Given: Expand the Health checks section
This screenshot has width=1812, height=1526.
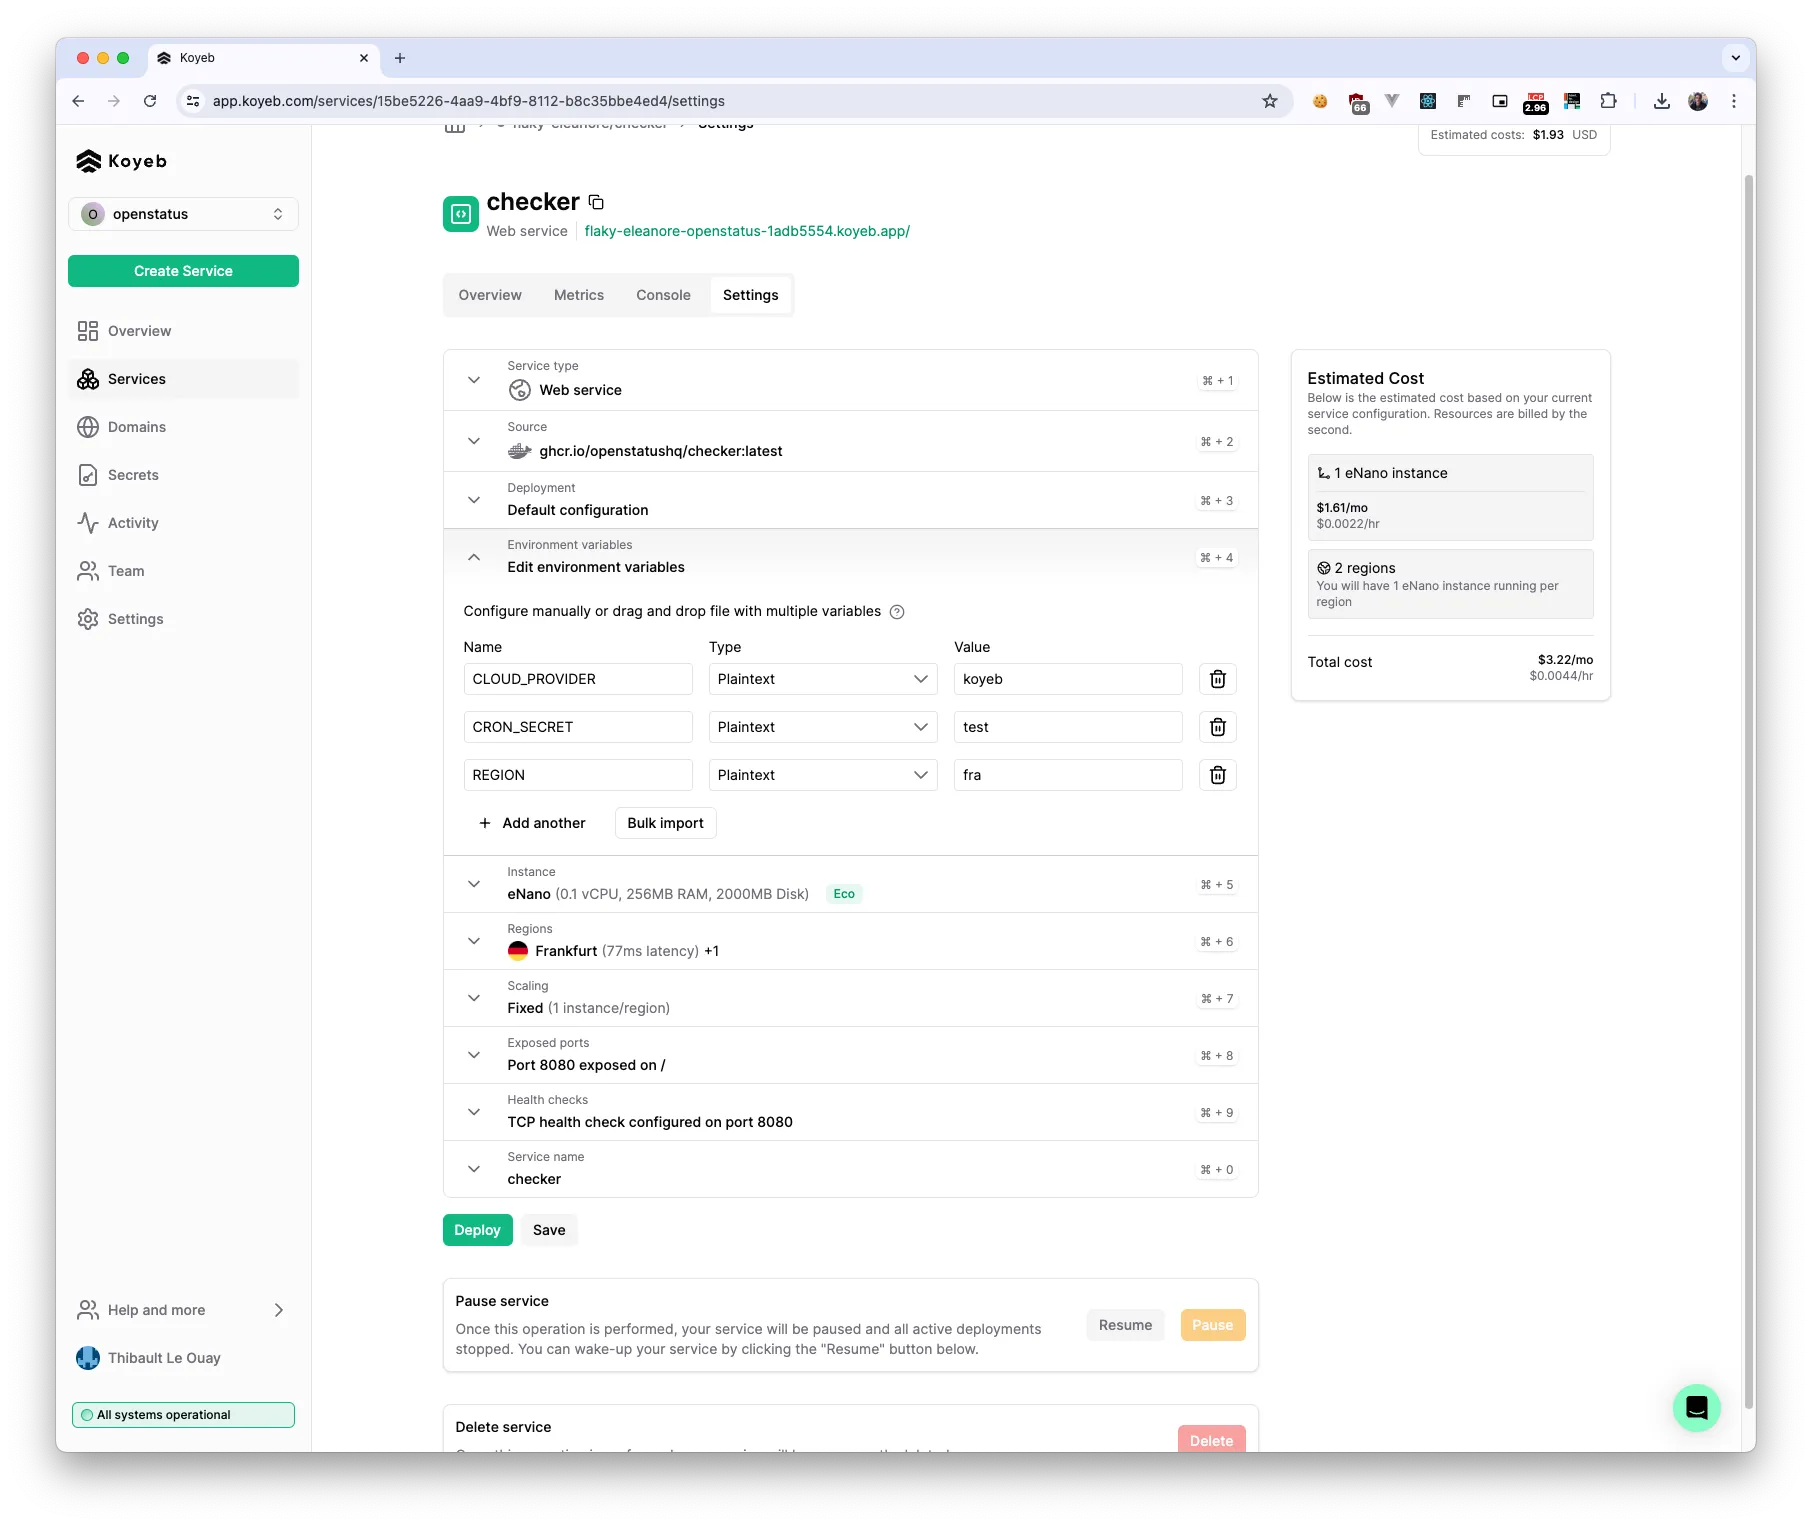Looking at the screenshot, I should pyautogui.click(x=474, y=1112).
